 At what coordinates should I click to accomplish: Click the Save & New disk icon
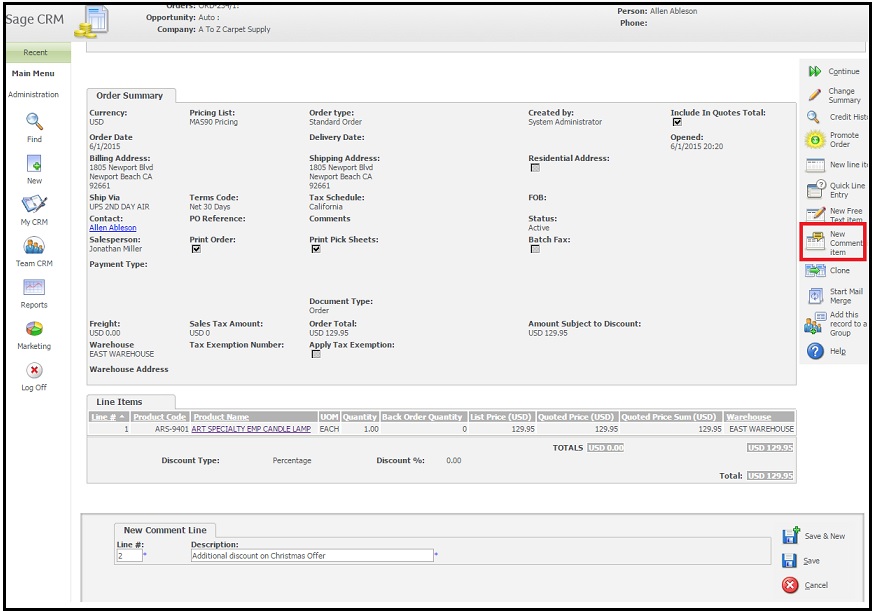(x=791, y=535)
